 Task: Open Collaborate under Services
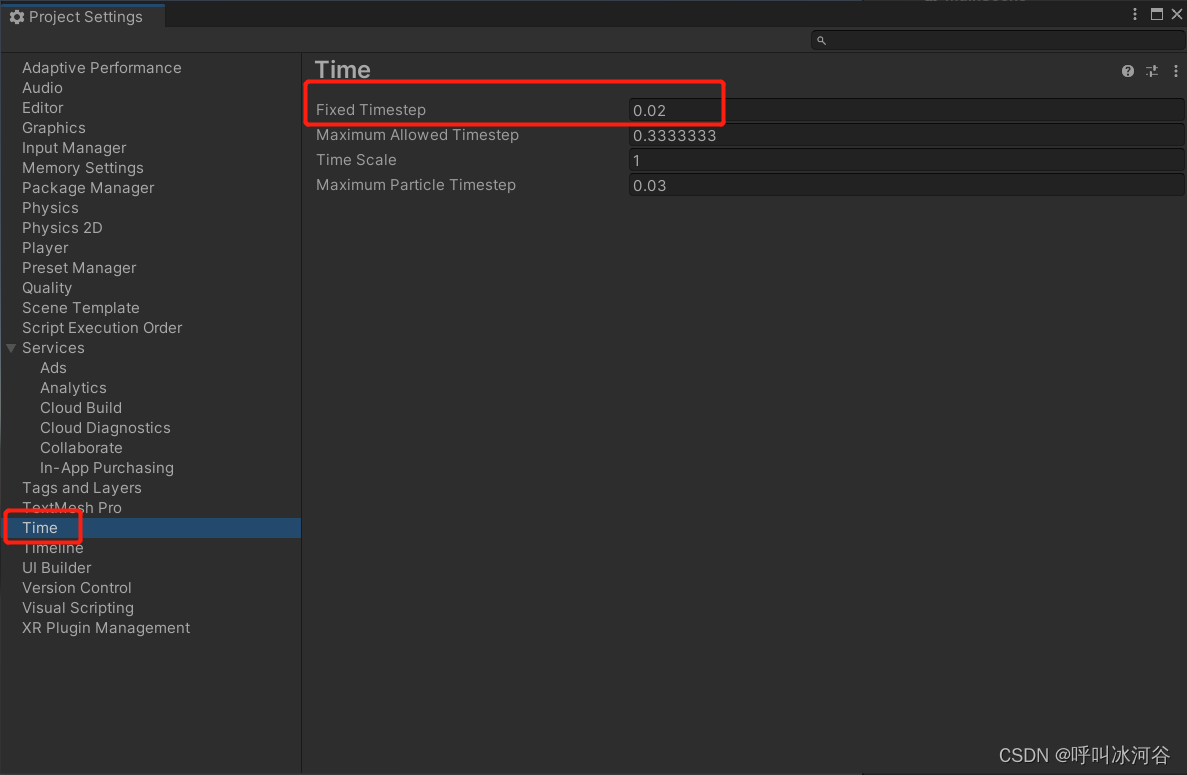tap(81, 448)
